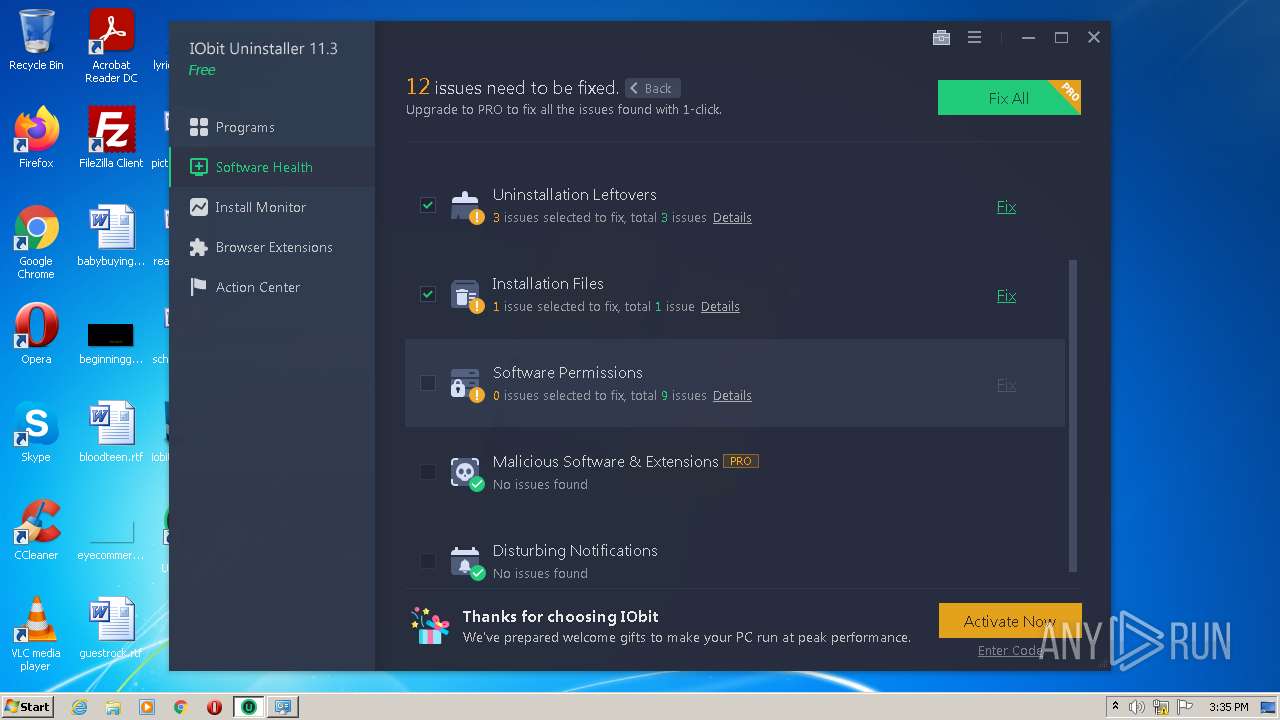Click the Malicious Software skull icon
The image size is (1280, 720).
(466, 473)
